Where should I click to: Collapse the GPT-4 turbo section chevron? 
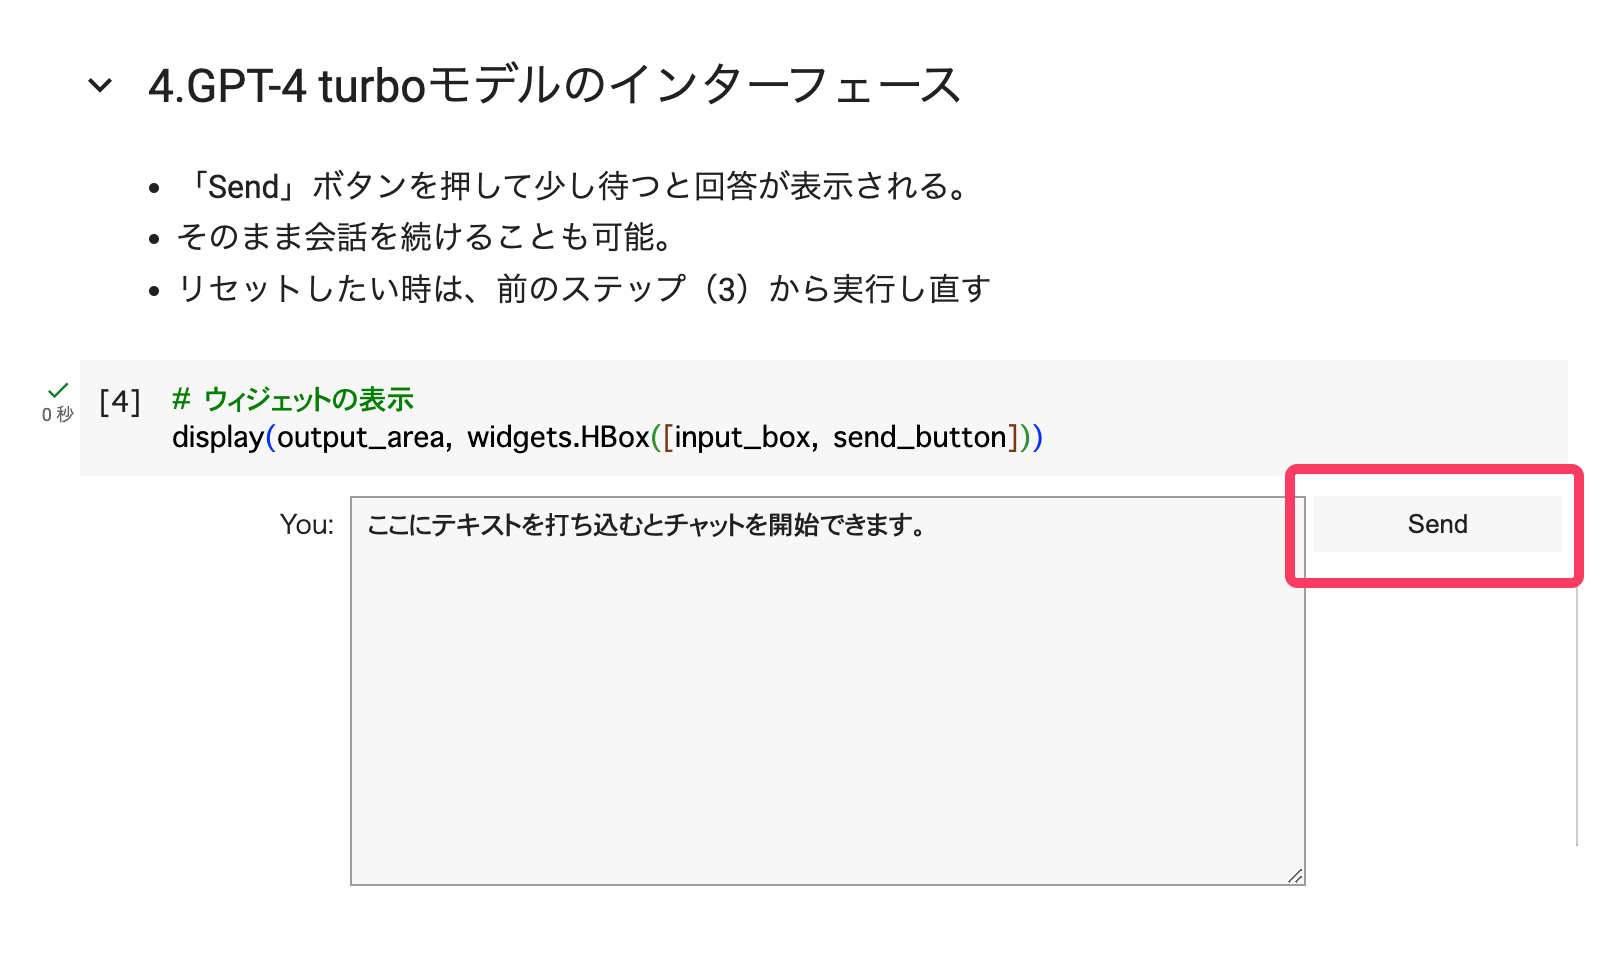(100, 86)
